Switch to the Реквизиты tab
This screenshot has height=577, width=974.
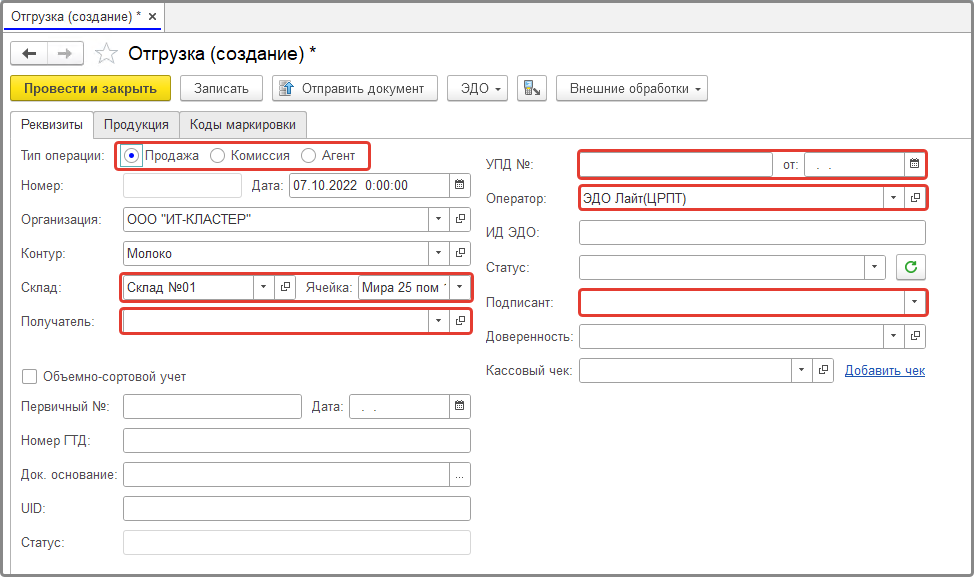coord(52,125)
